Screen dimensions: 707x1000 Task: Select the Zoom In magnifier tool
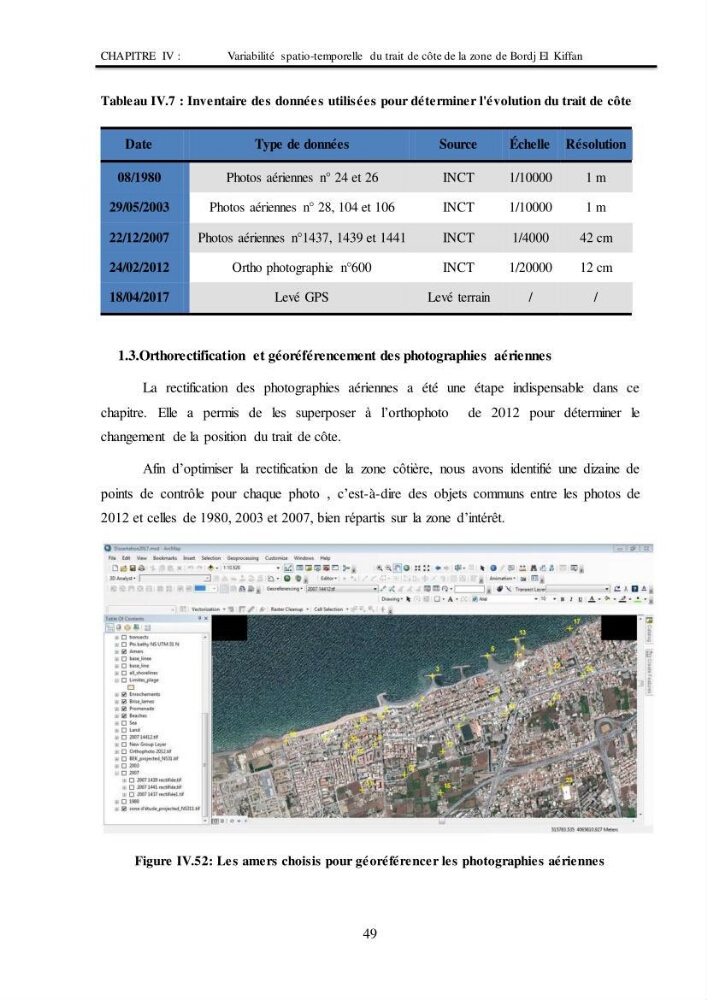point(379,568)
